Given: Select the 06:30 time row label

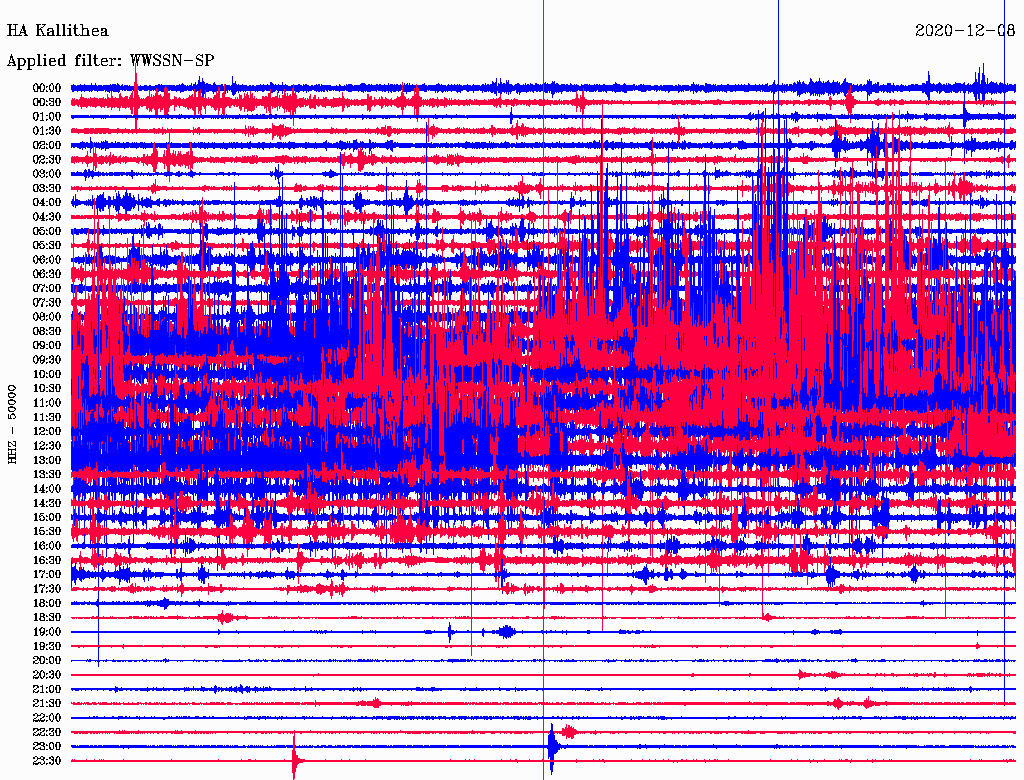Looking at the screenshot, I should pyautogui.click(x=47, y=274).
